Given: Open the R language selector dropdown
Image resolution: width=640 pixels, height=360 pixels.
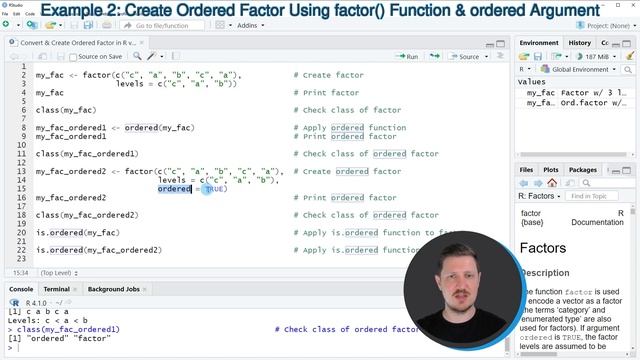Looking at the screenshot, I should pos(525,69).
